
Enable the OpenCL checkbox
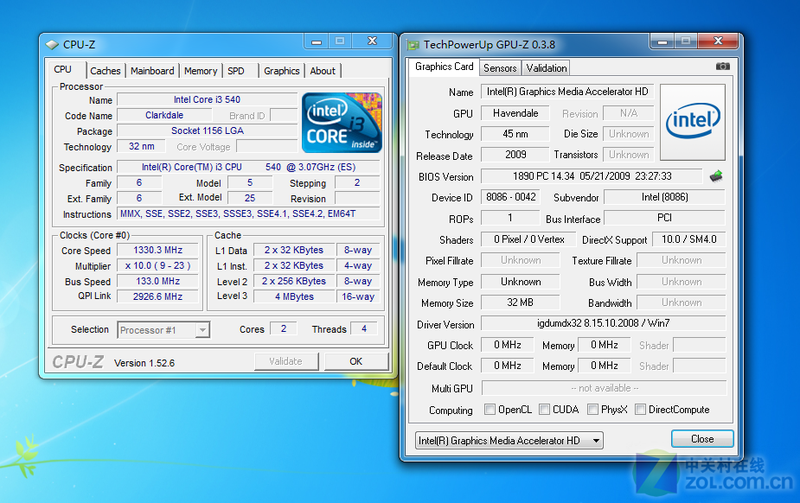point(490,409)
